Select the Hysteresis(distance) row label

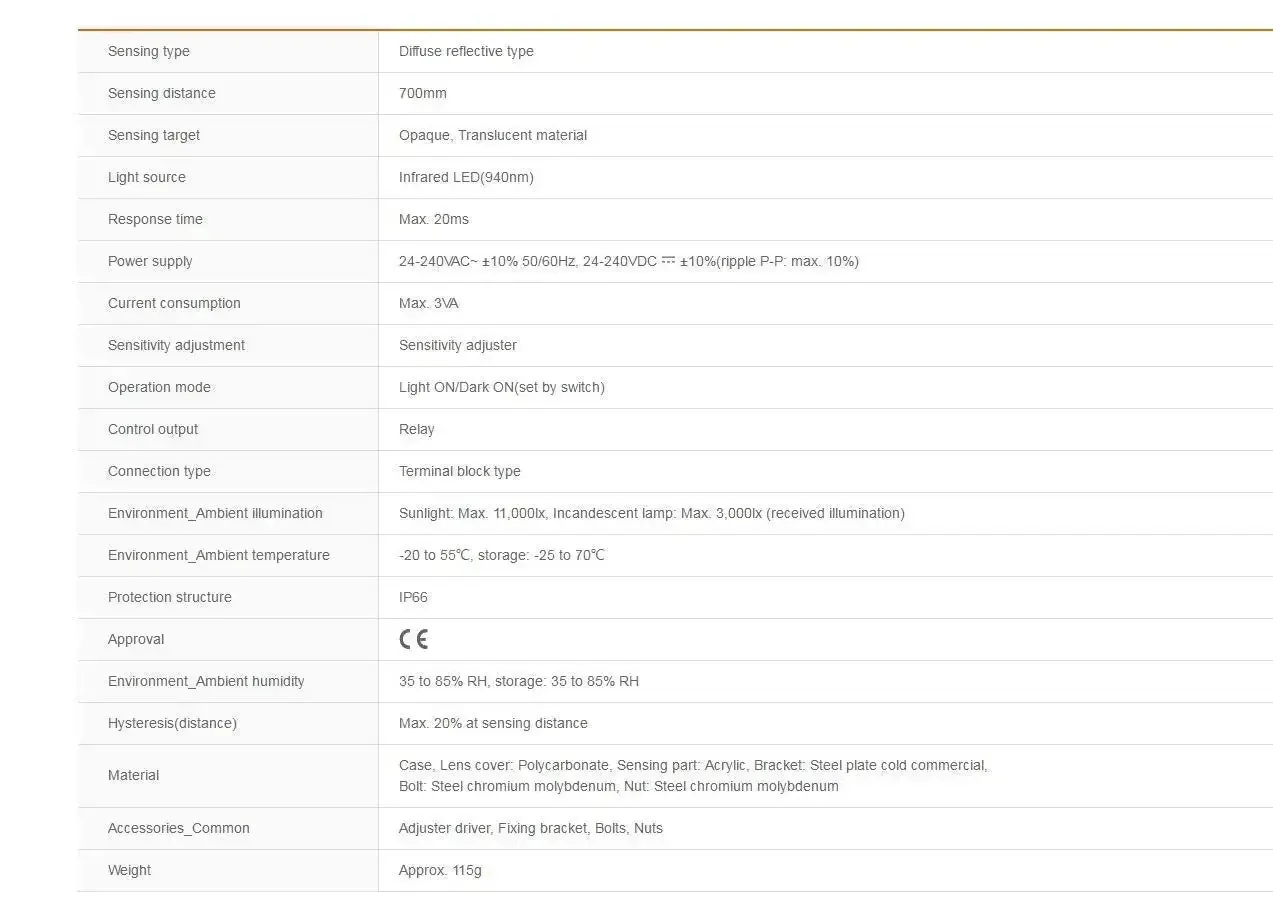click(172, 723)
